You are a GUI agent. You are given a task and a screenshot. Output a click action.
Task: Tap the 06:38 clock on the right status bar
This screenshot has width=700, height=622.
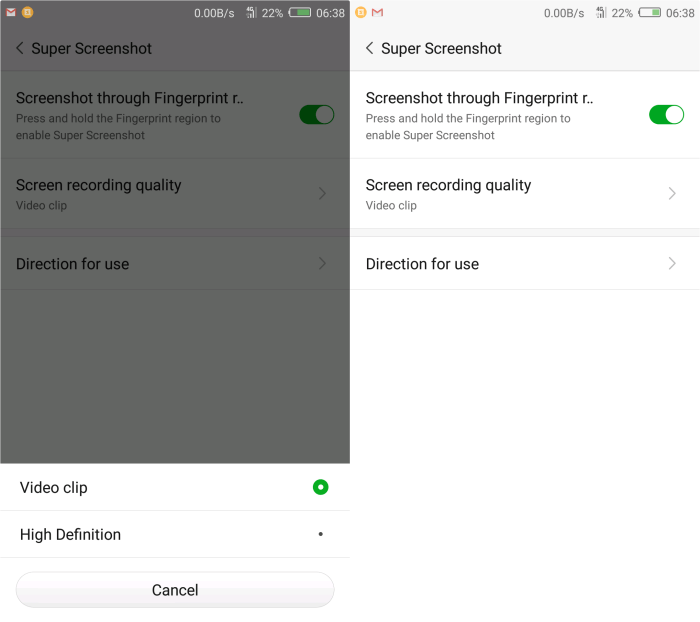point(680,13)
